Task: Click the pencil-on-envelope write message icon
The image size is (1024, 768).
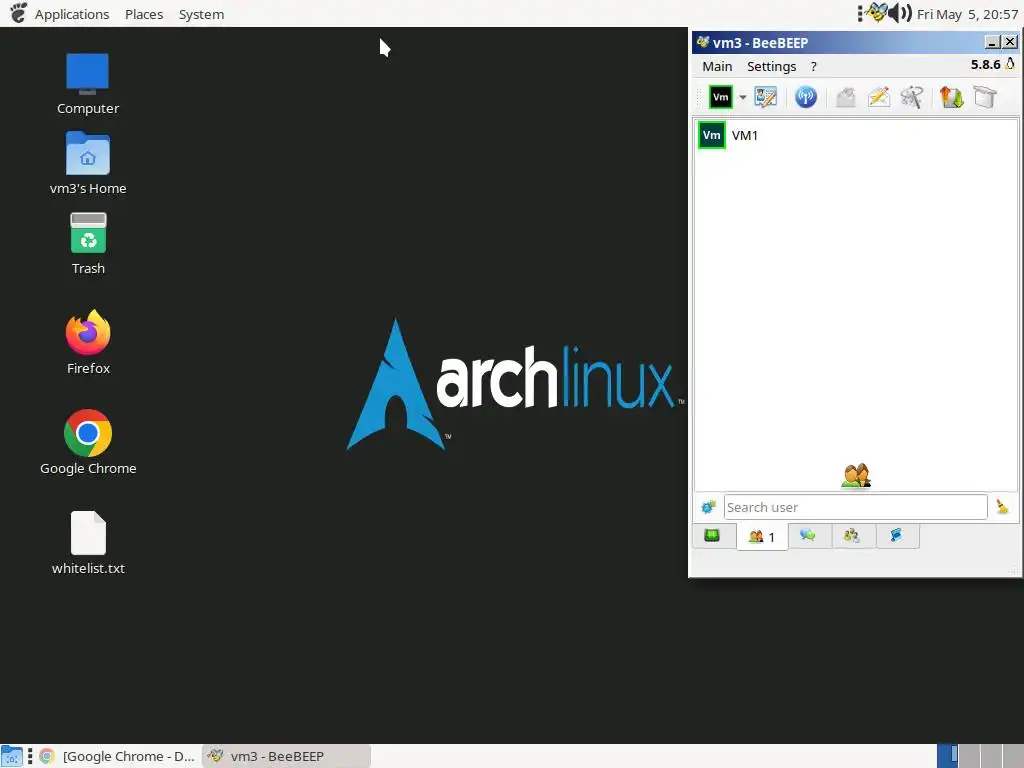Action: [879, 97]
